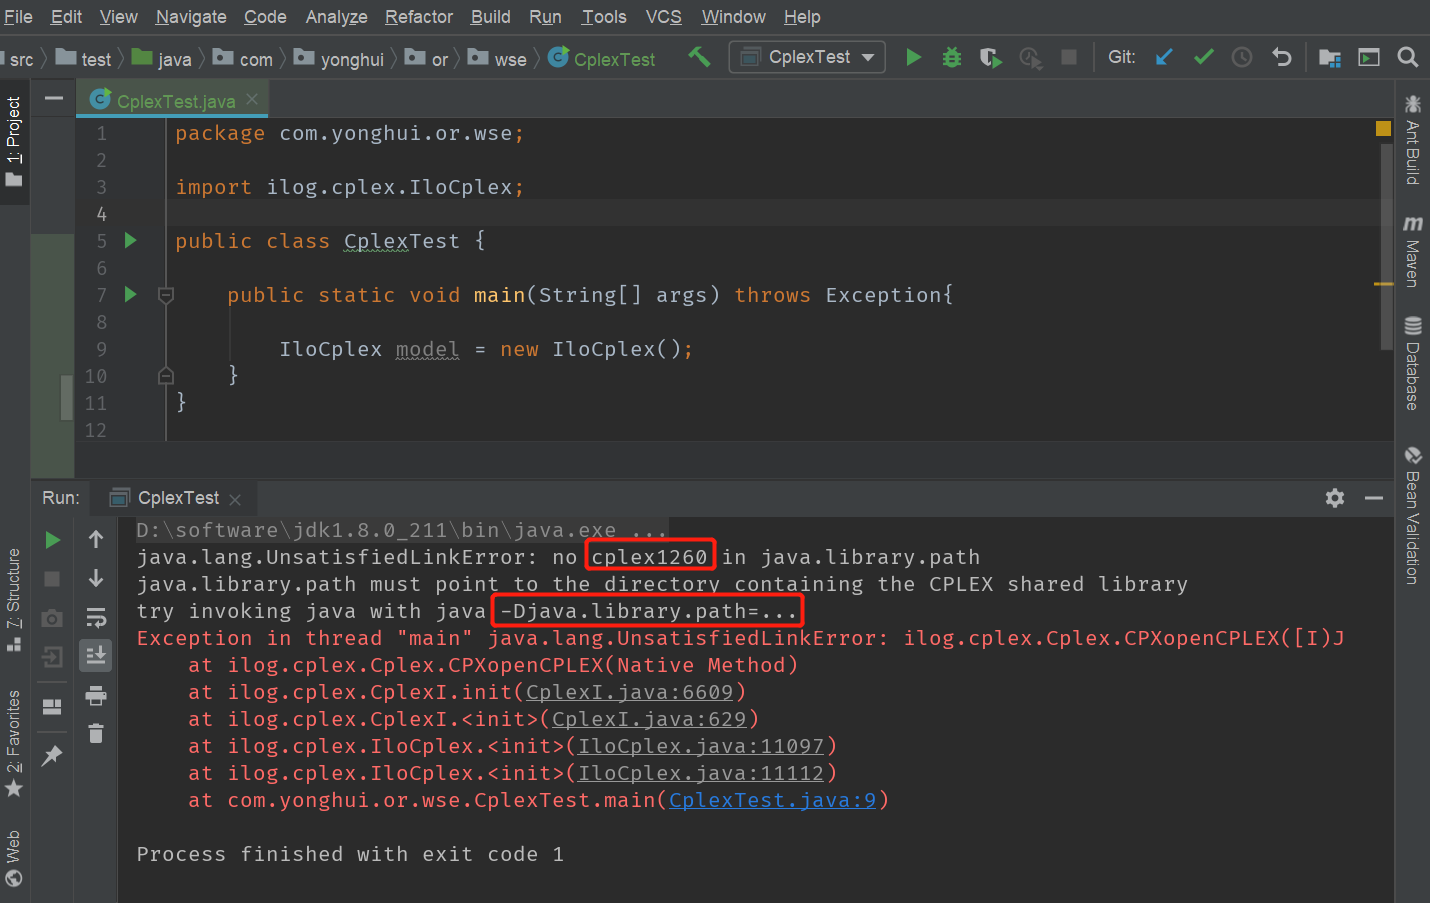Run CplexTest with the green toolbar arrow
The image size is (1430, 903).
coord(913,57)
